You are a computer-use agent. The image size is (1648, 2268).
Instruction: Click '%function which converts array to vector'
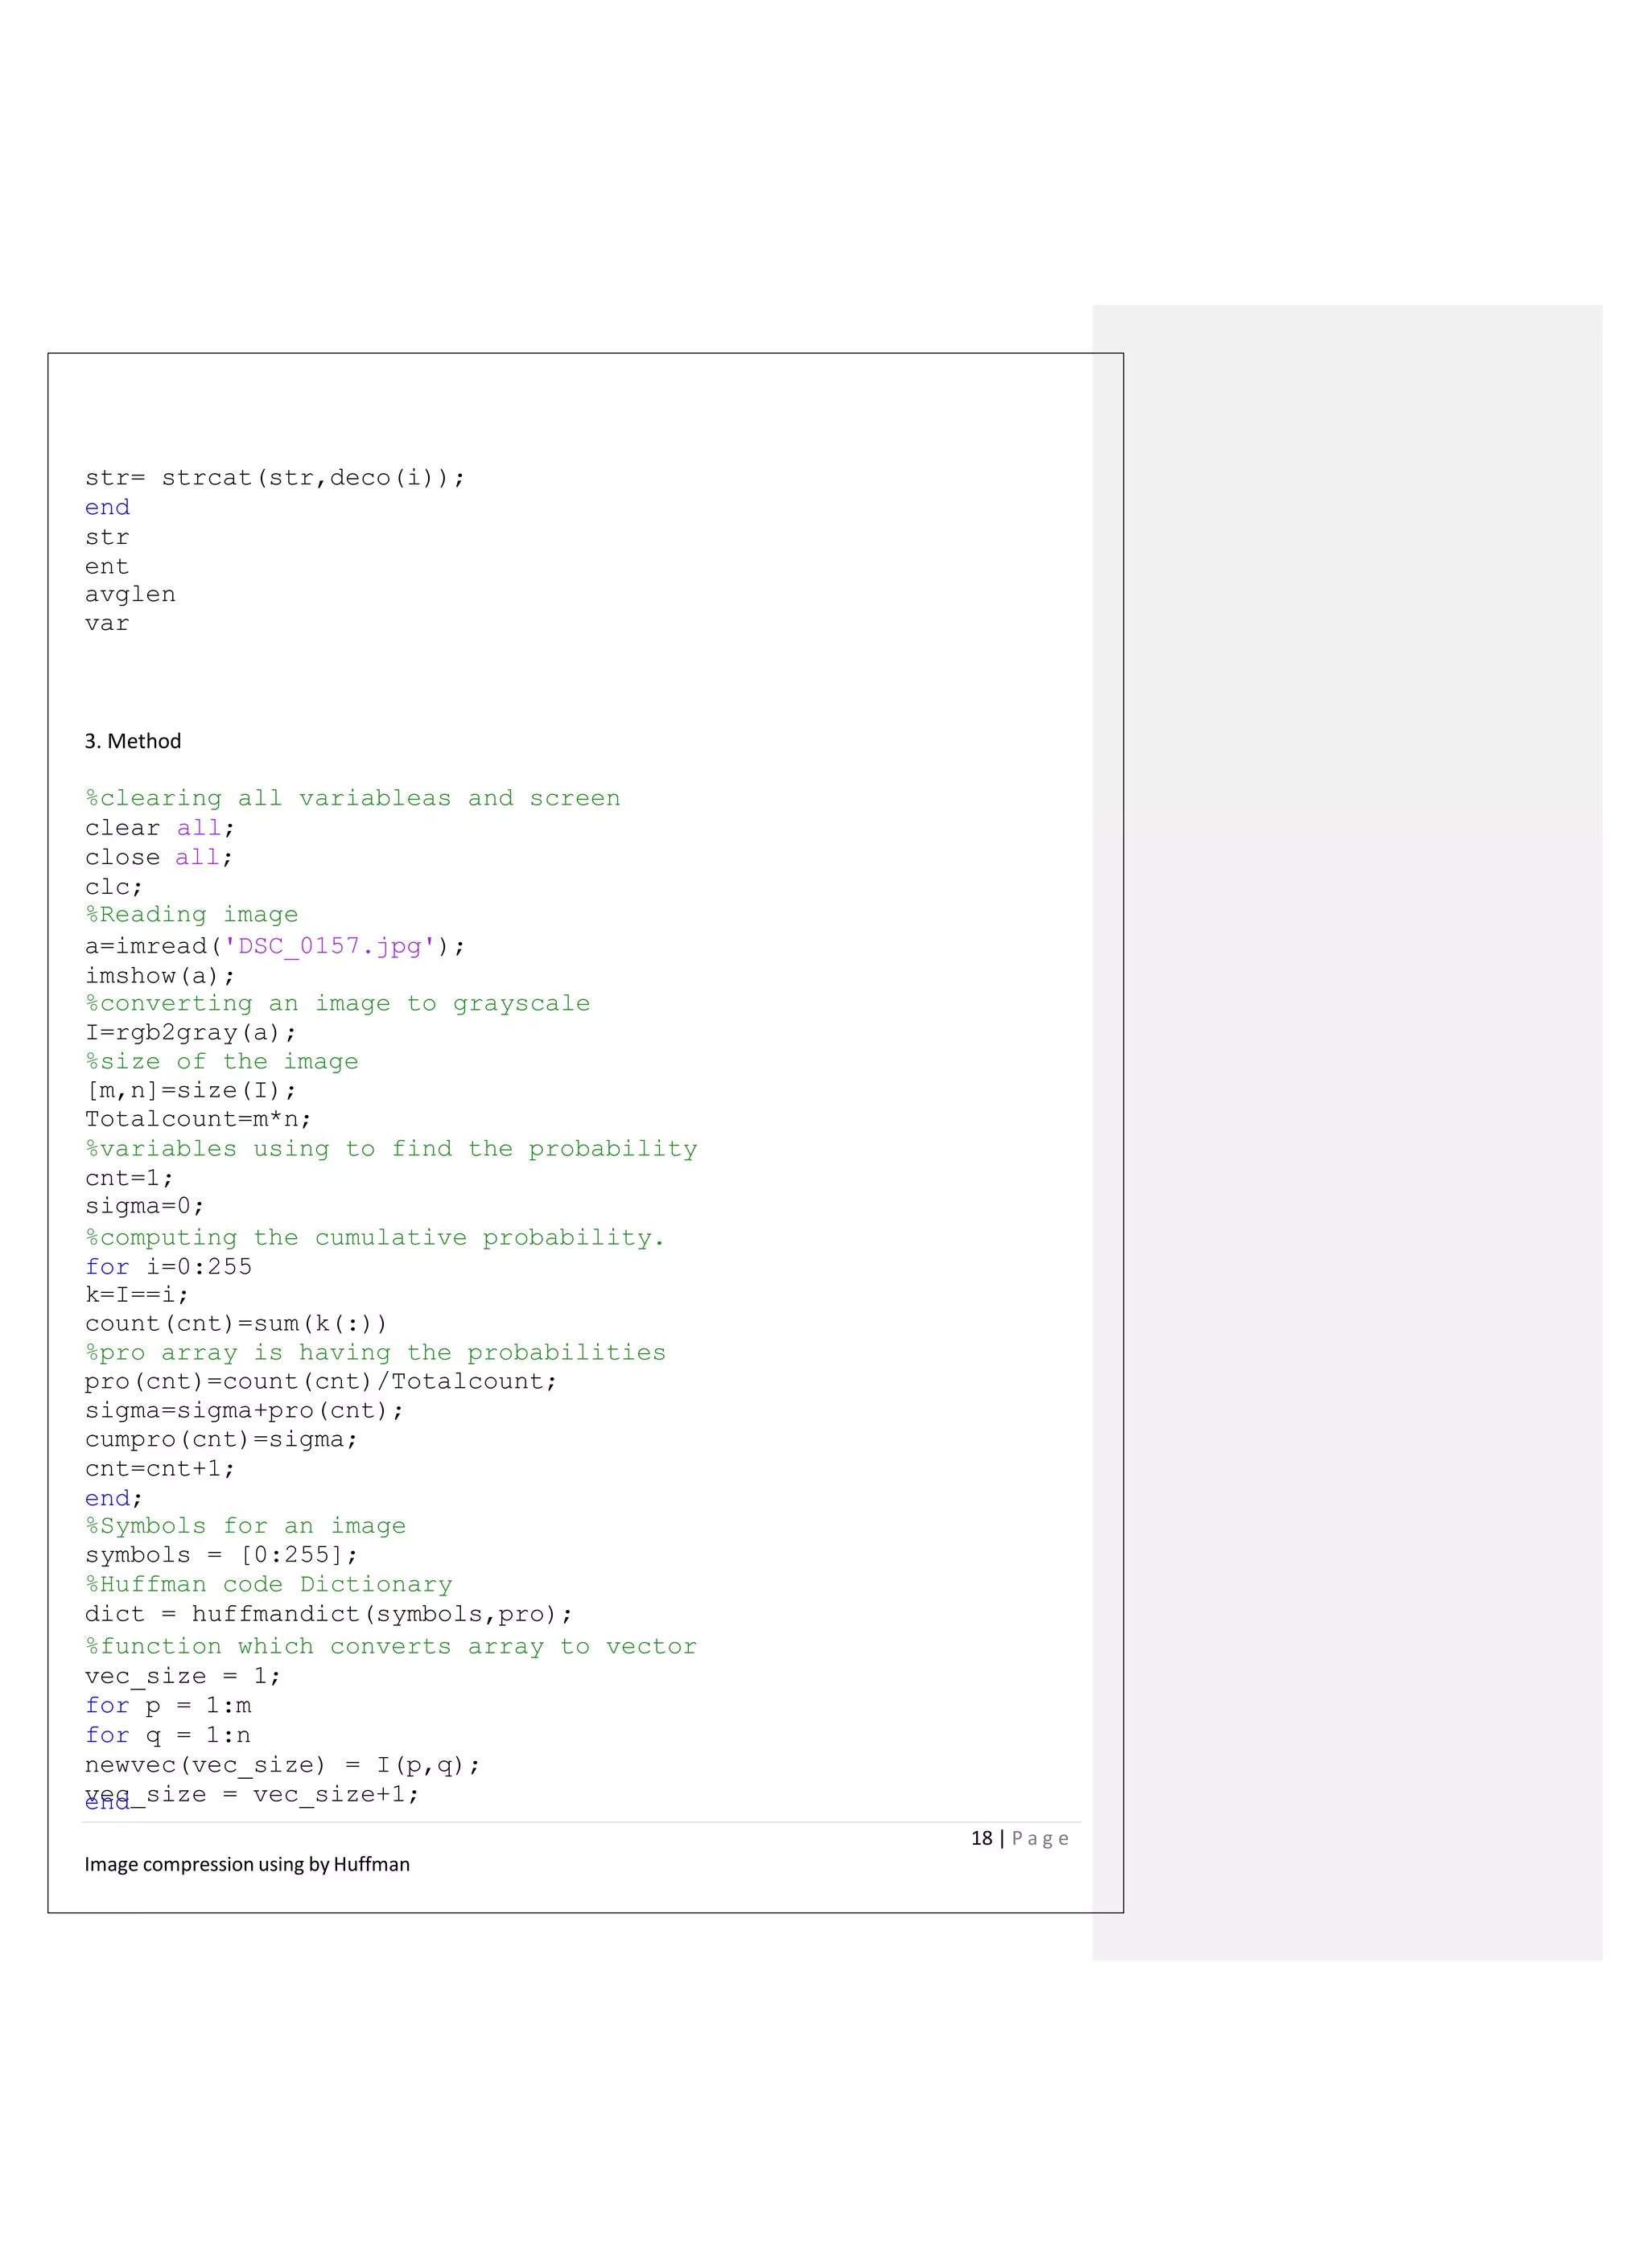tap(391, 1647)
